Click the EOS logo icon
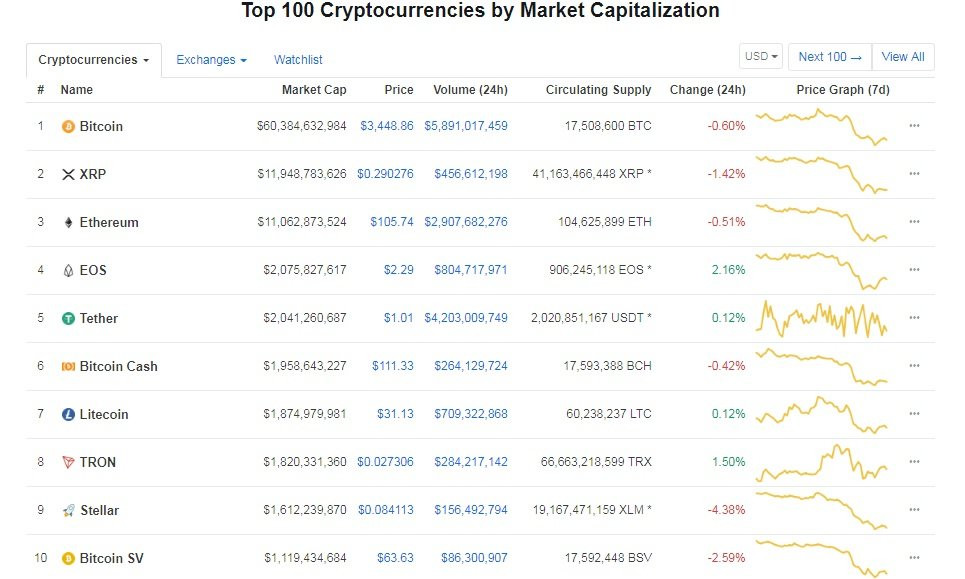Viewport: 965px width, 579px height. tap(68, 271)
